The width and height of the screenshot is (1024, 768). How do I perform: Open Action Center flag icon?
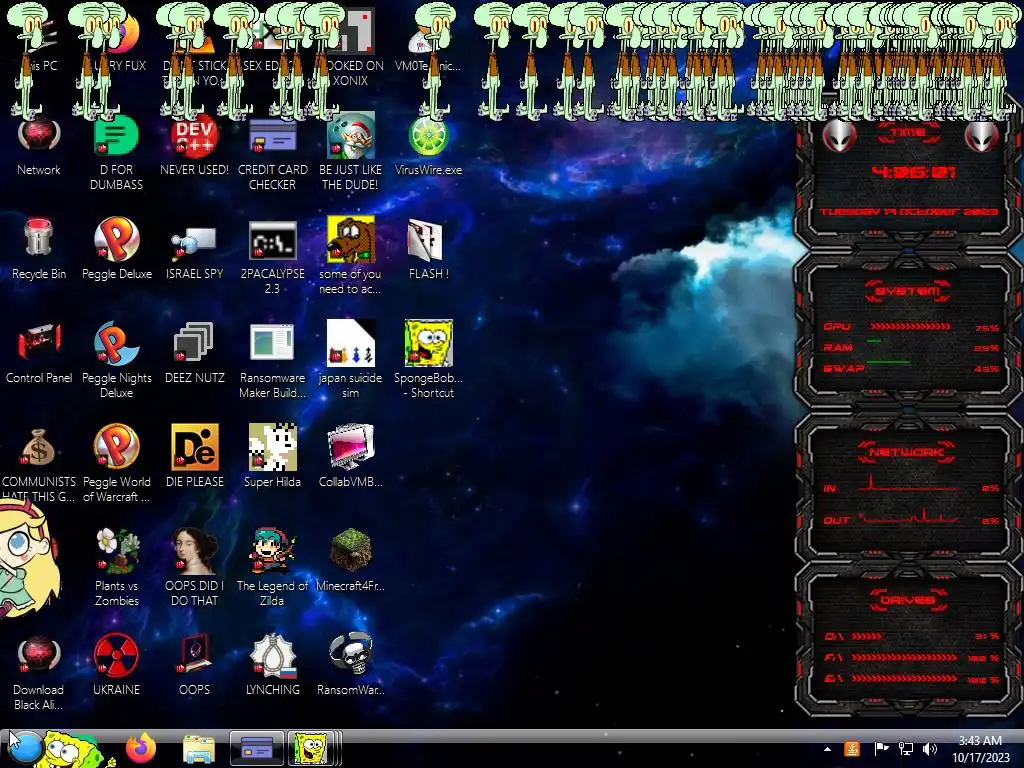(880, 749)
